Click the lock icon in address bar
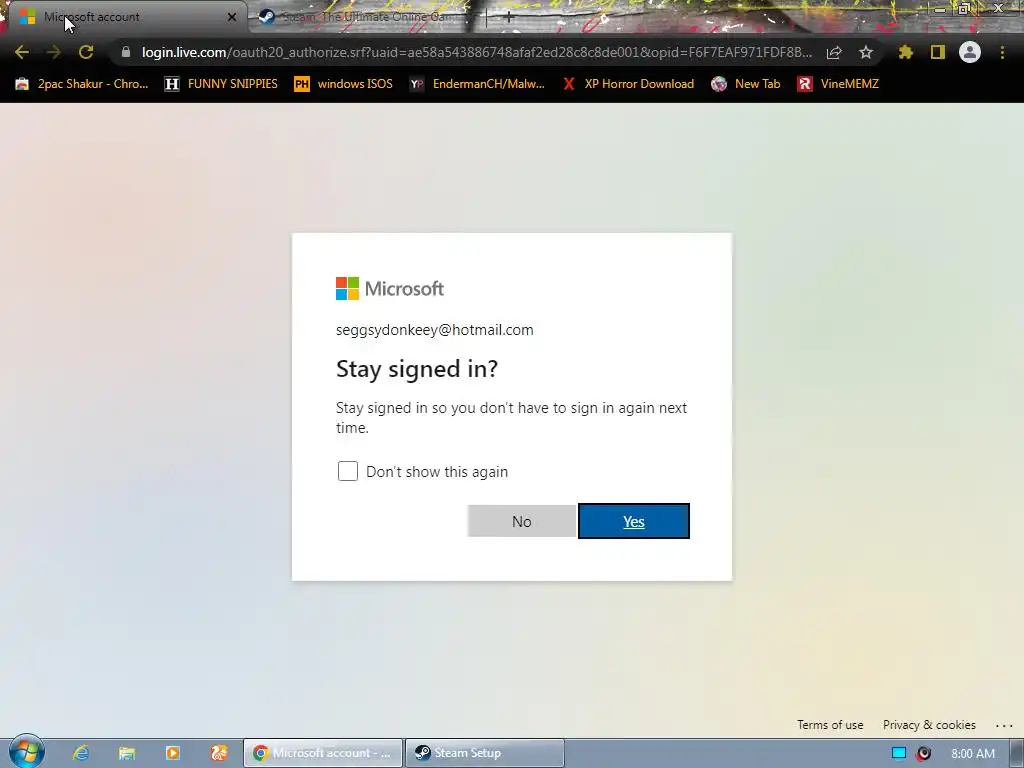Image resolution: width=1024 pixels, height=768 pixels. click(x=126, y=52)
